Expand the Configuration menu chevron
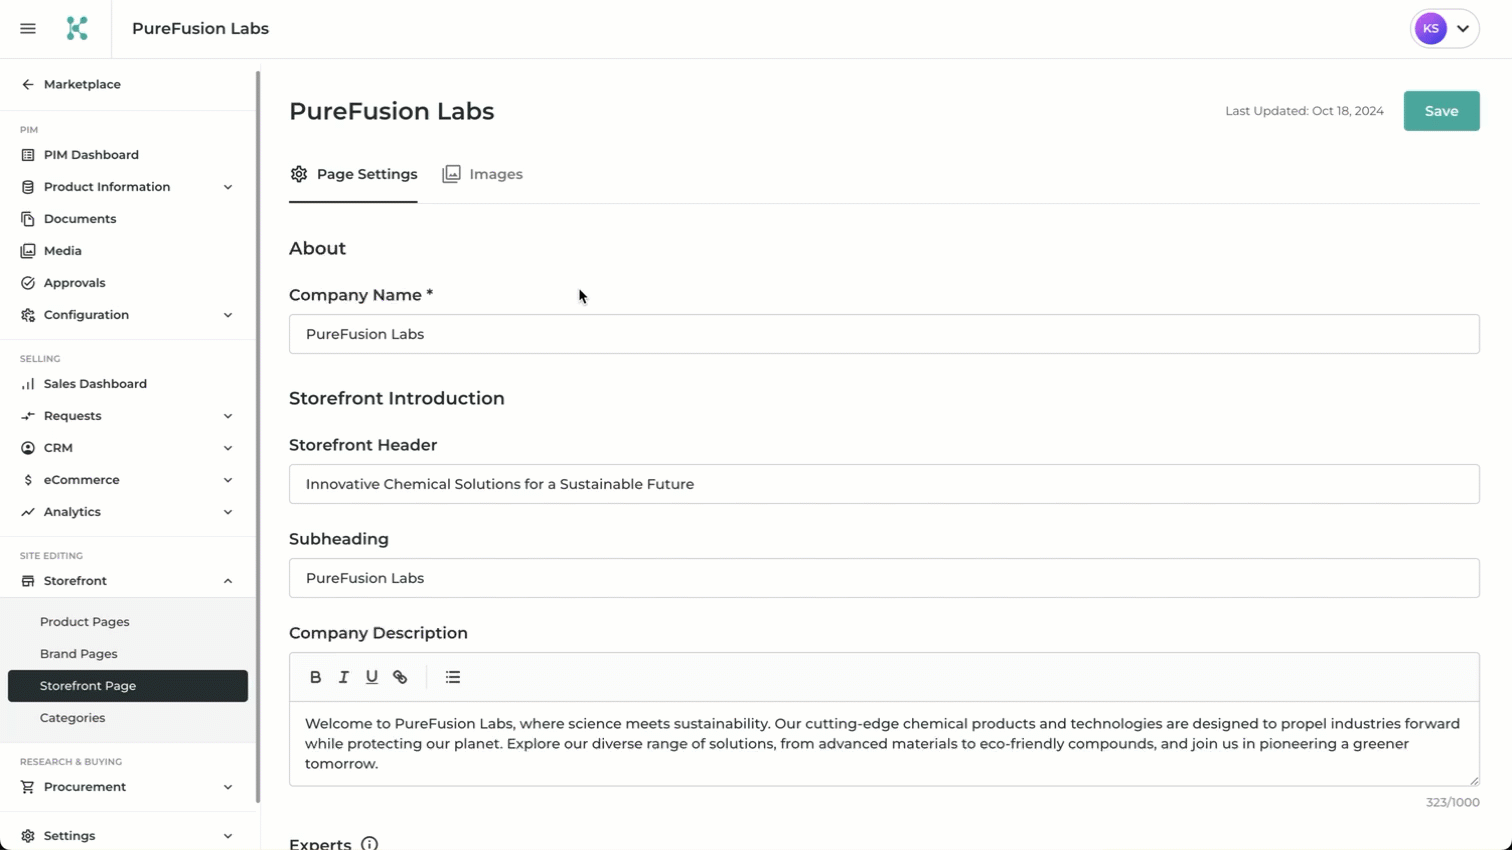This screenshot has height=850, width=1512. 228,315
